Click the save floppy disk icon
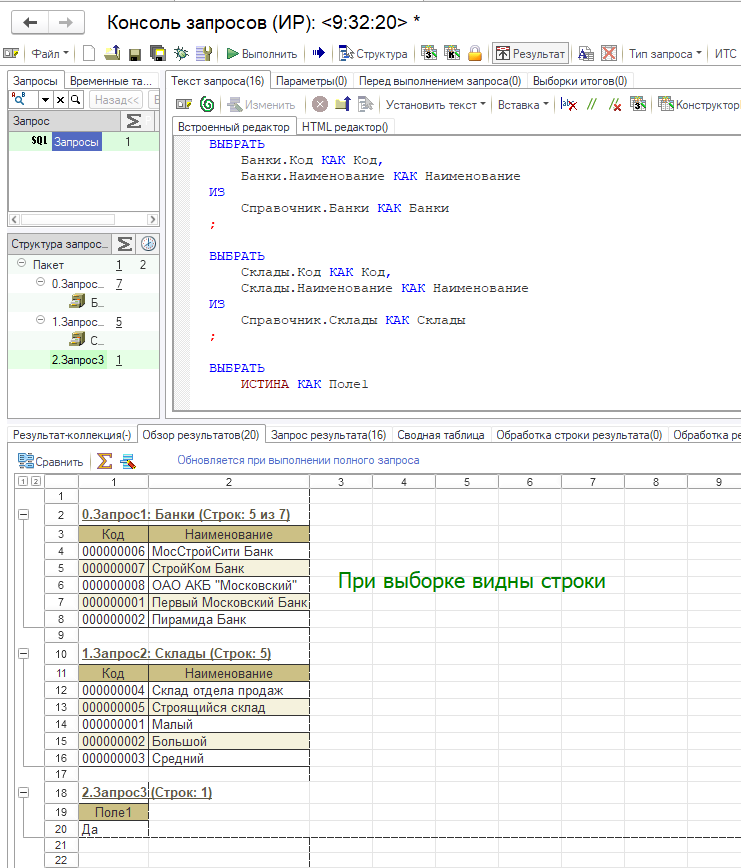The height and width of the screenshot is (868, 741). pyautogui.click(x=134, y=54)
